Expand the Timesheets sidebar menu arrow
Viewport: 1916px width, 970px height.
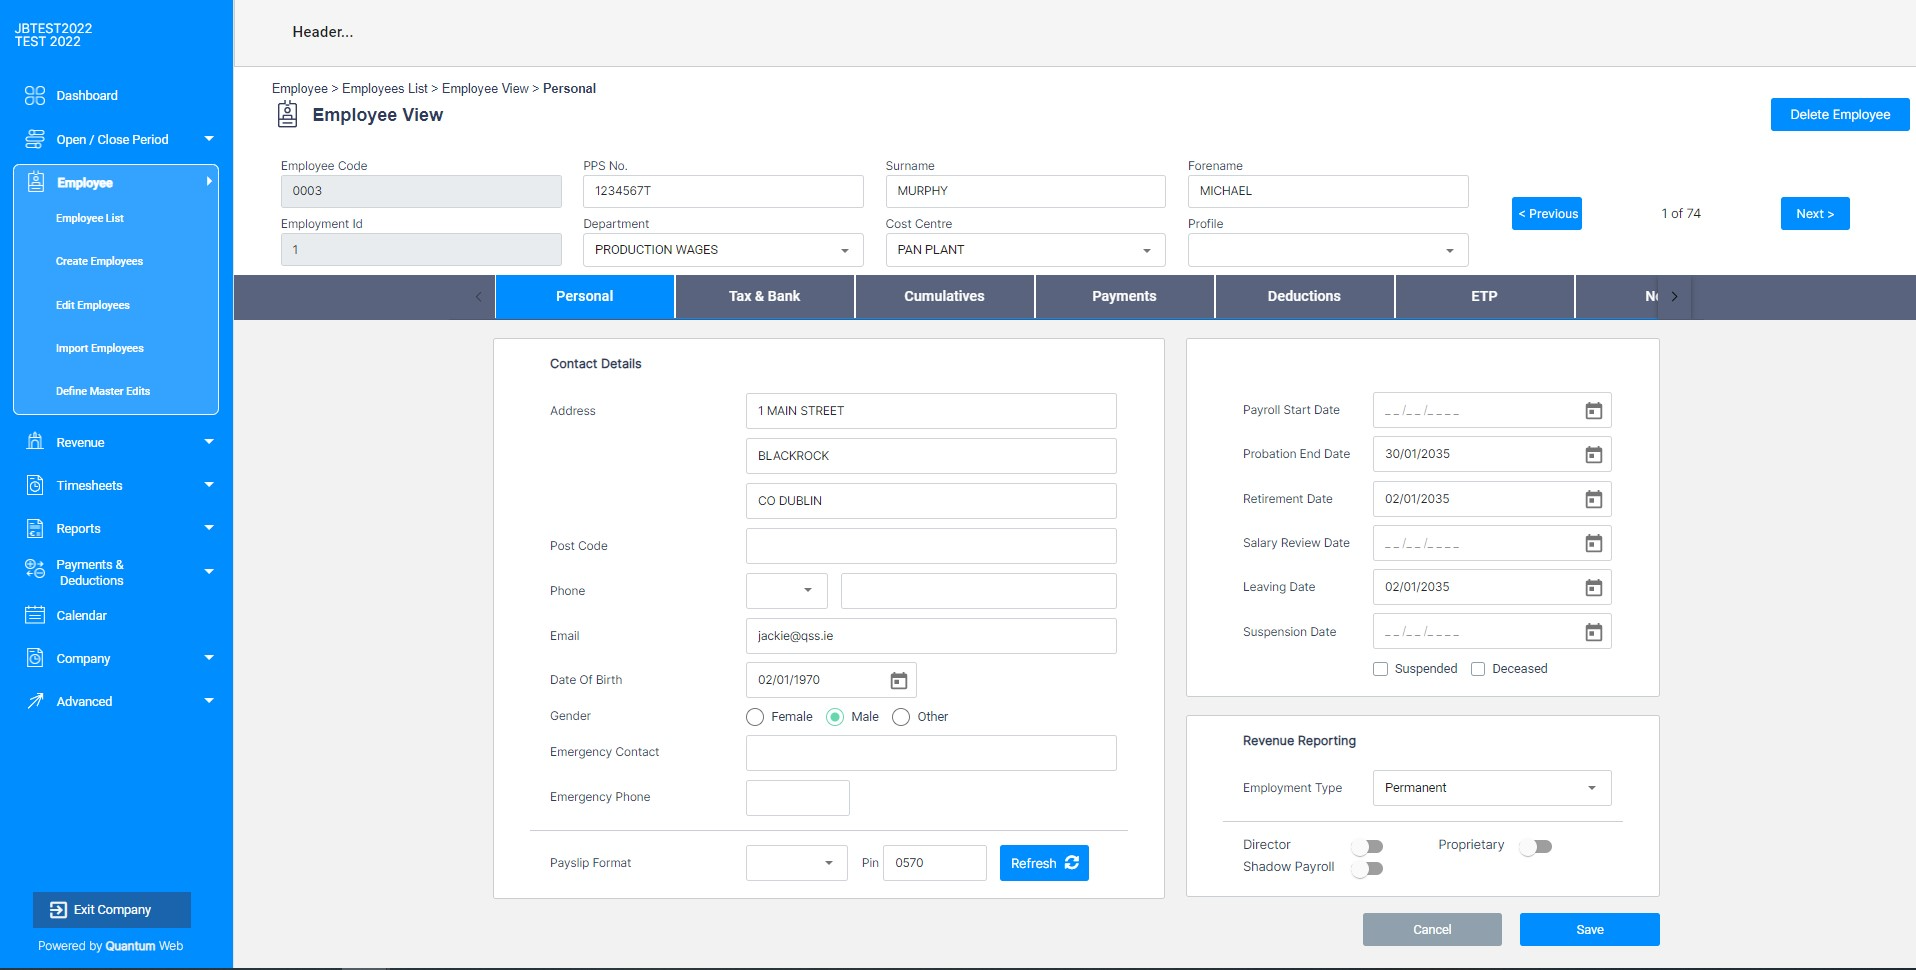click(209, 484)
